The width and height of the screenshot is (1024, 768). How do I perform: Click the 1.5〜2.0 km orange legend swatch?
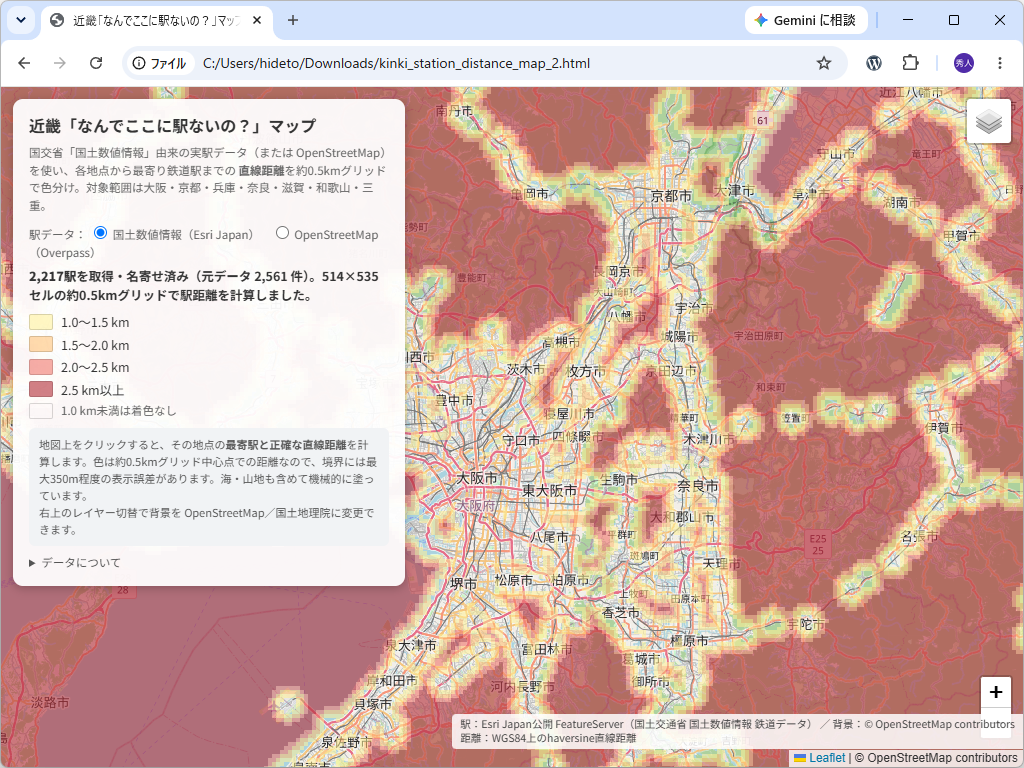(x=41, y=344)
